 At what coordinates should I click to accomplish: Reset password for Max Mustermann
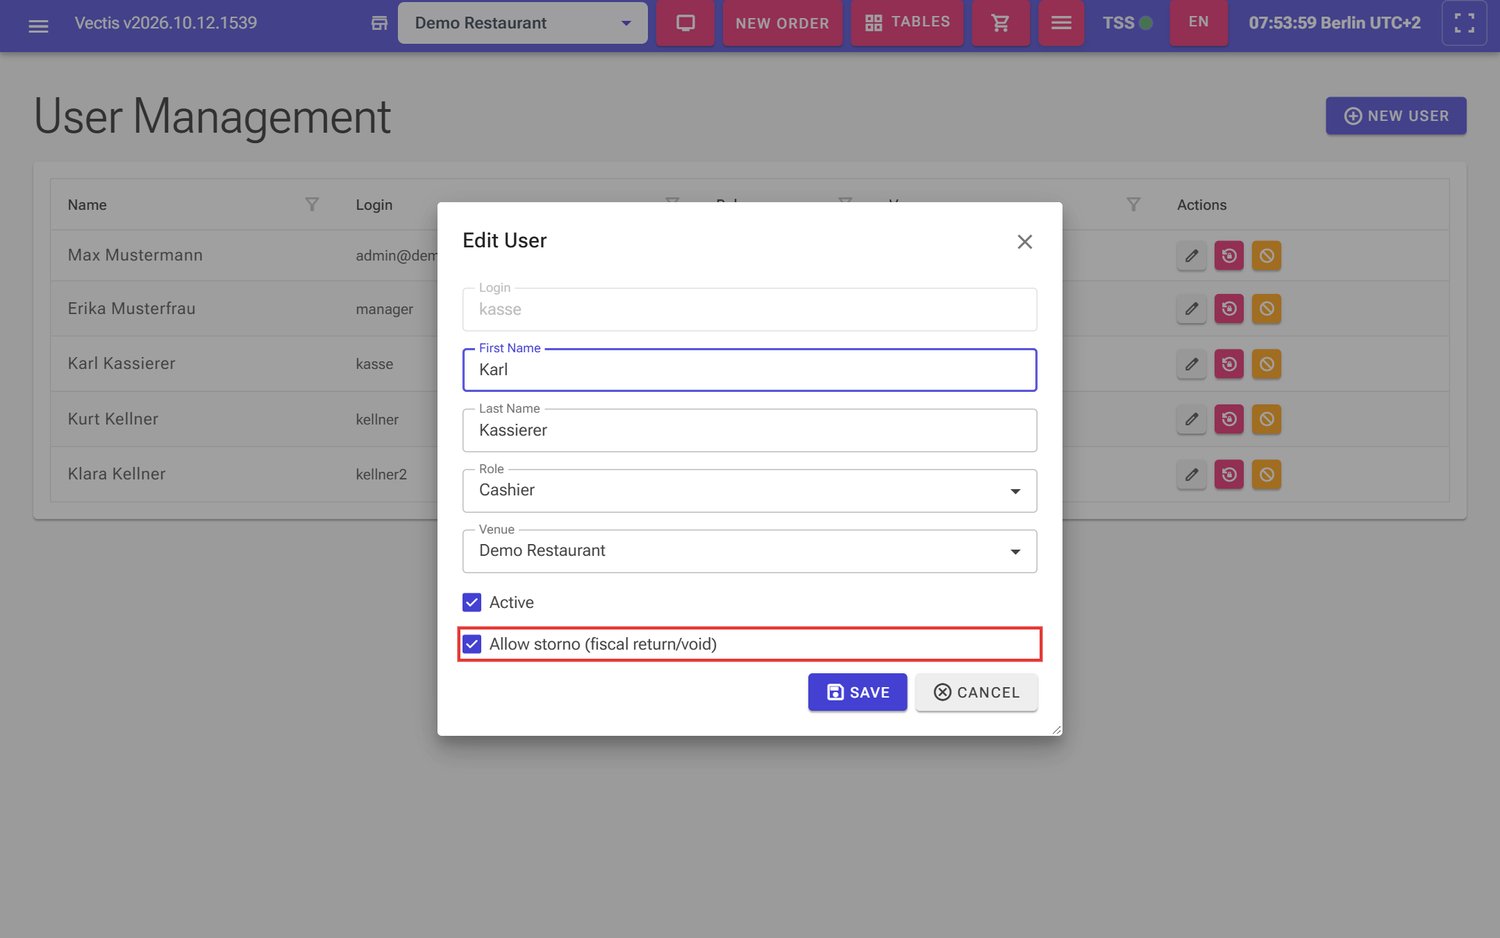1229,256
